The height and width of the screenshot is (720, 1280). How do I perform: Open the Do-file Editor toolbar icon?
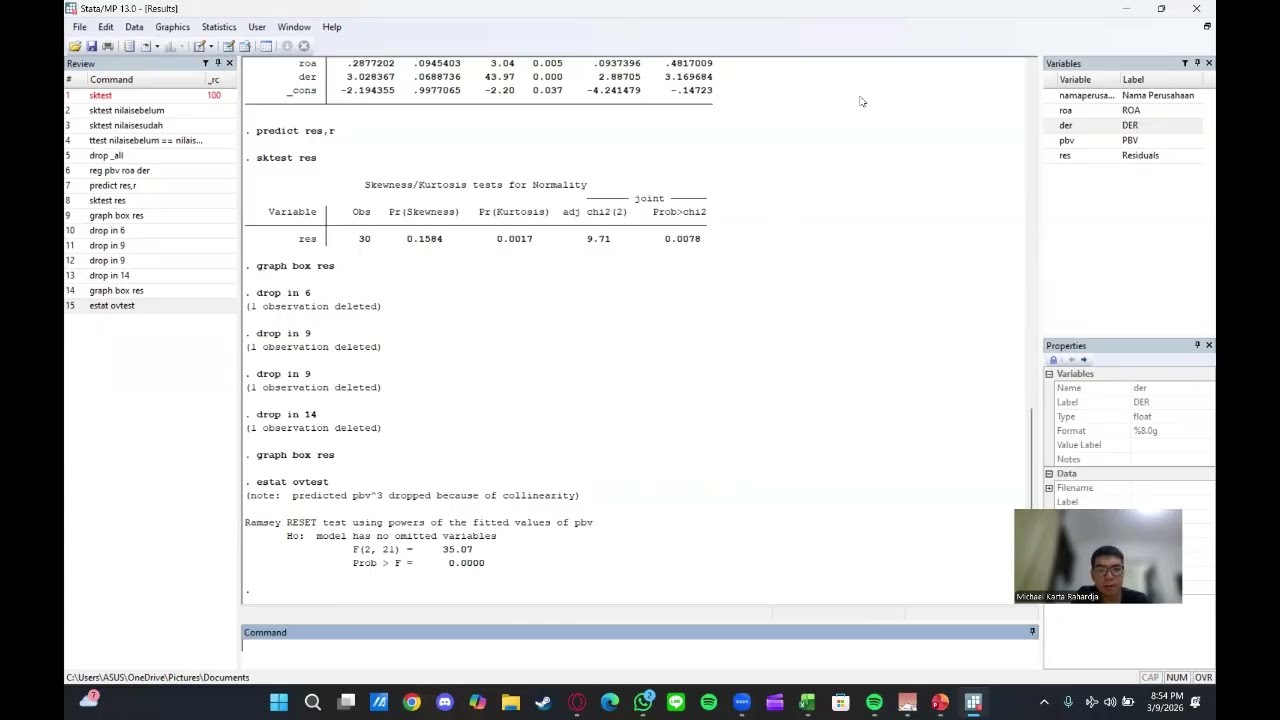coord(199,46)
